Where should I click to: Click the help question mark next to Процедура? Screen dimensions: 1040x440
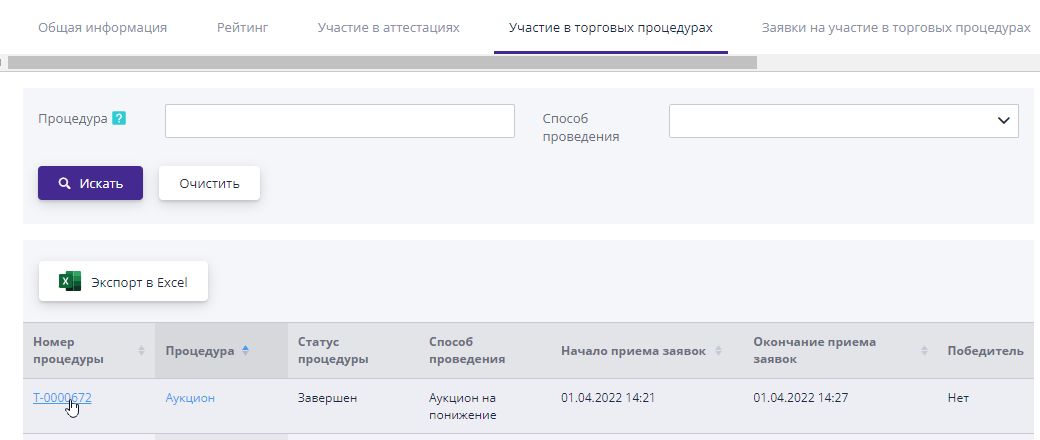pyautogui.click(x=119, y=118)
